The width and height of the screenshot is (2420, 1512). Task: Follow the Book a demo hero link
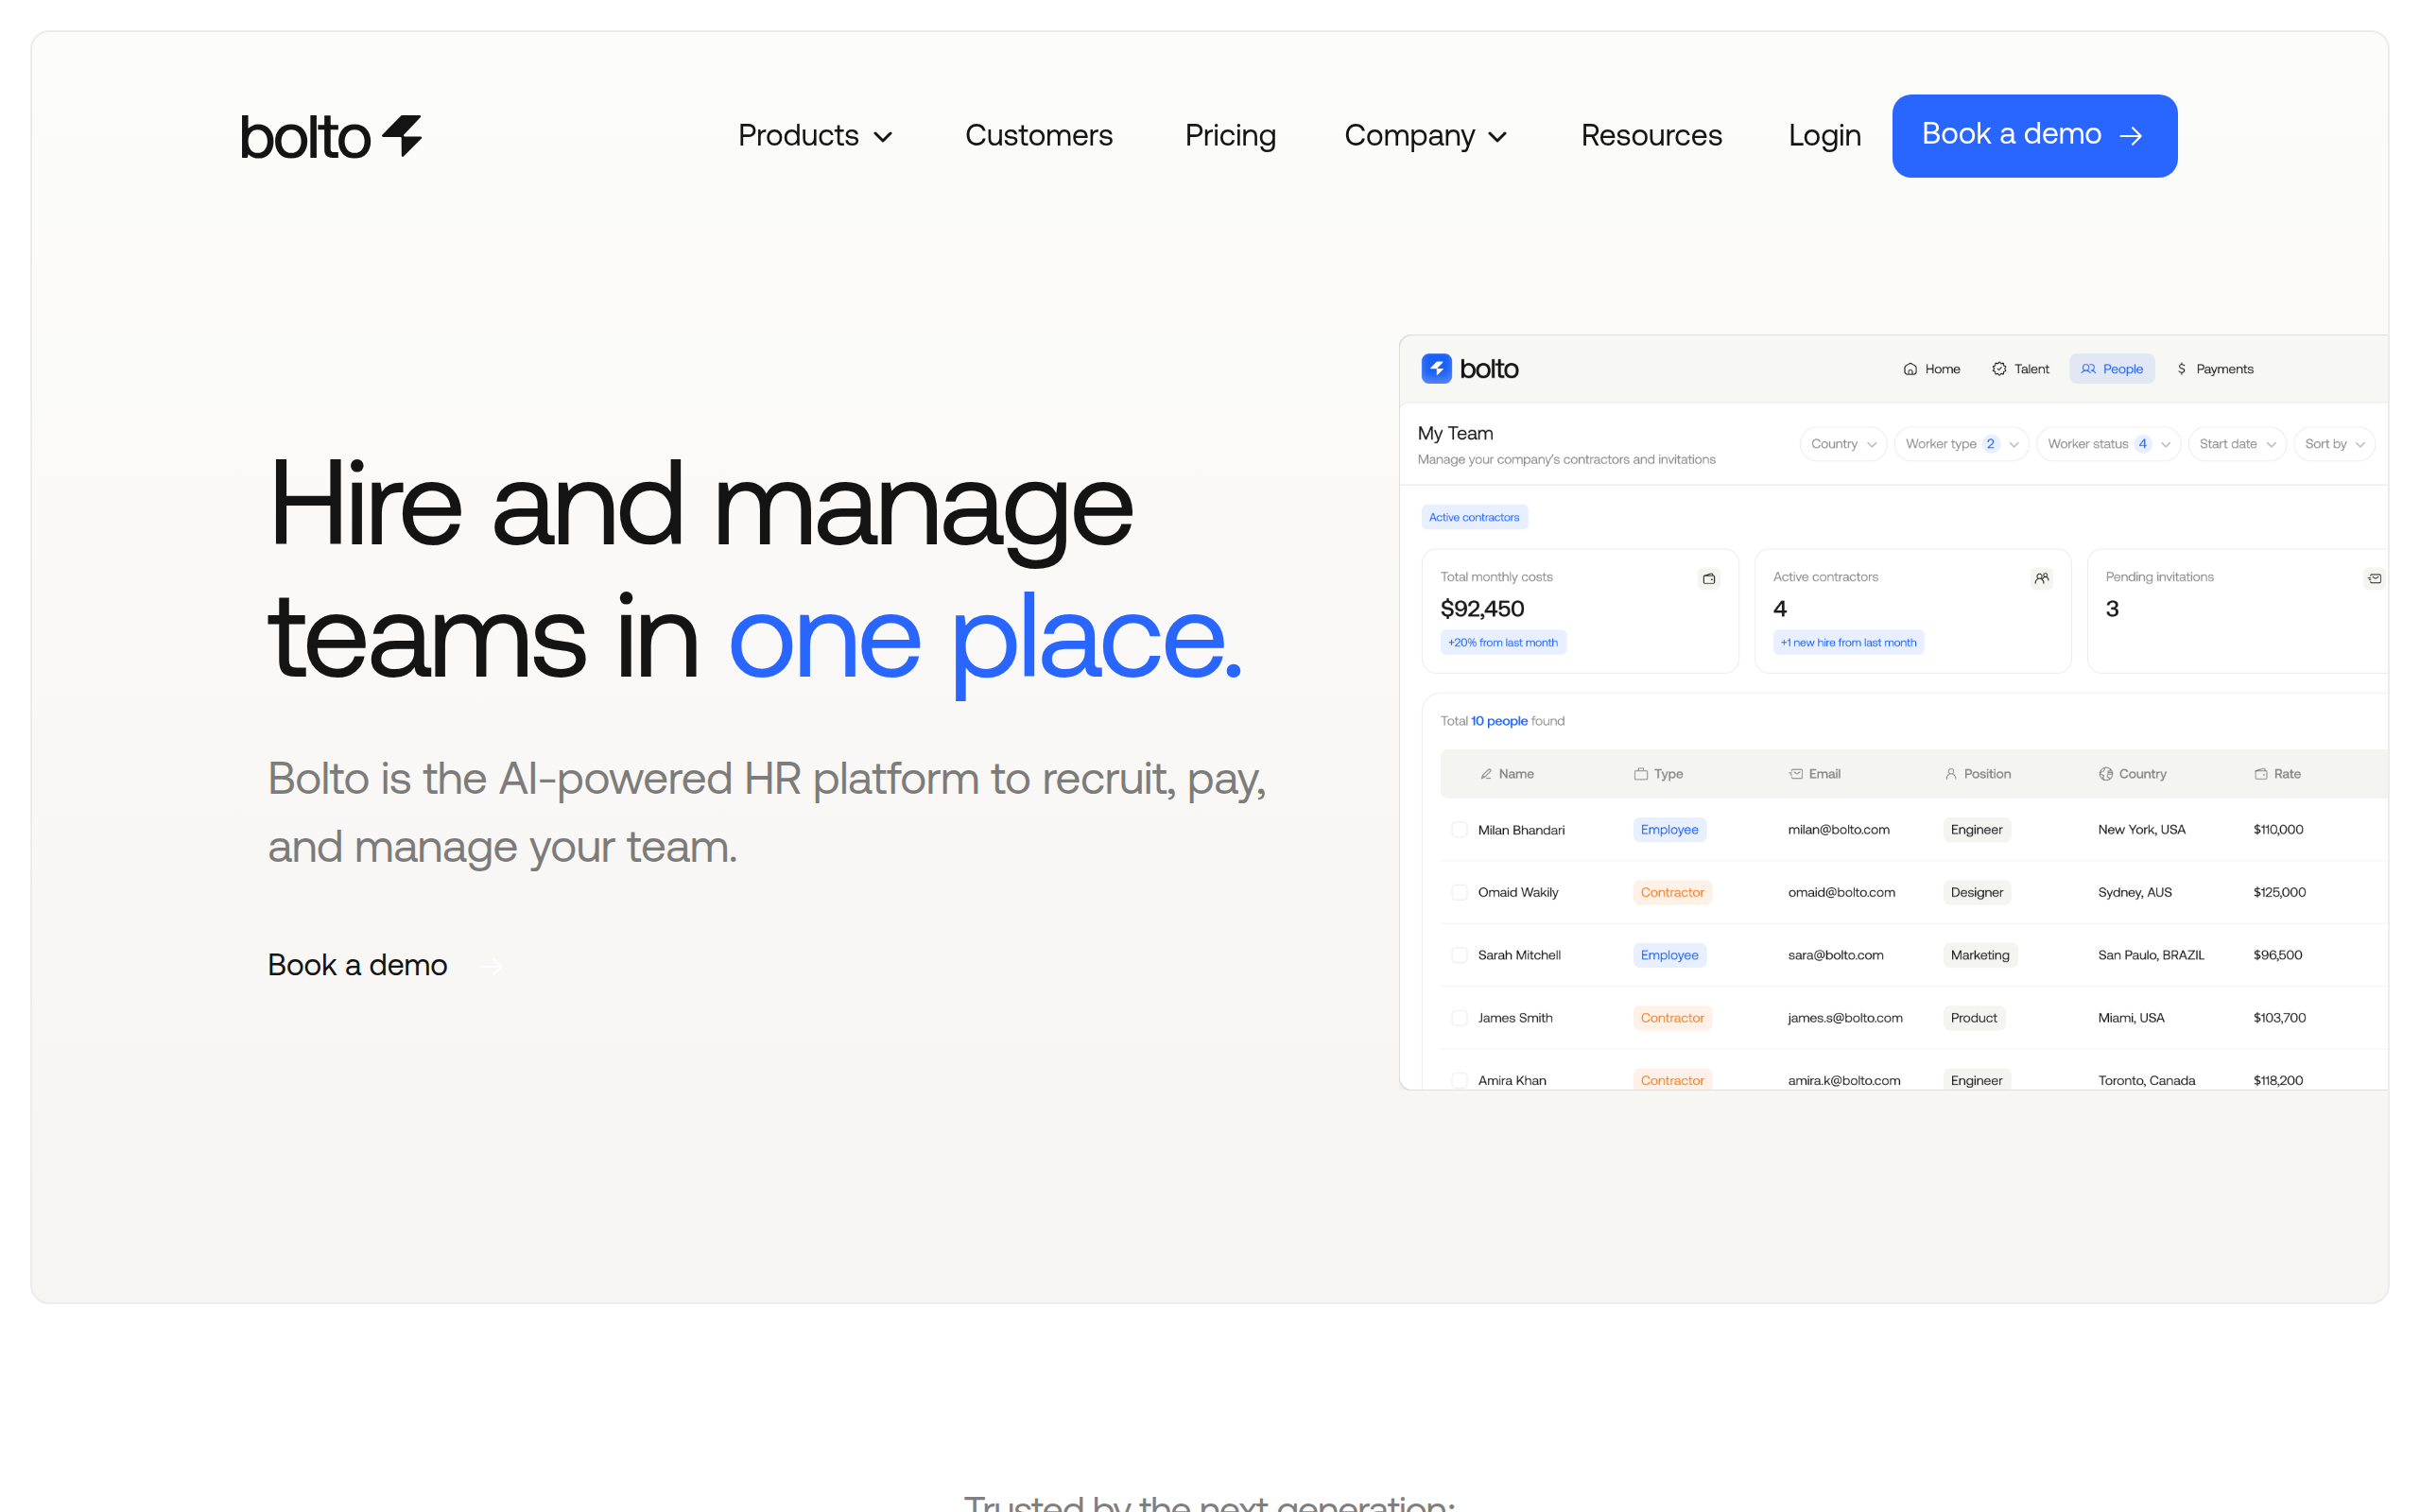click(357, 965)
